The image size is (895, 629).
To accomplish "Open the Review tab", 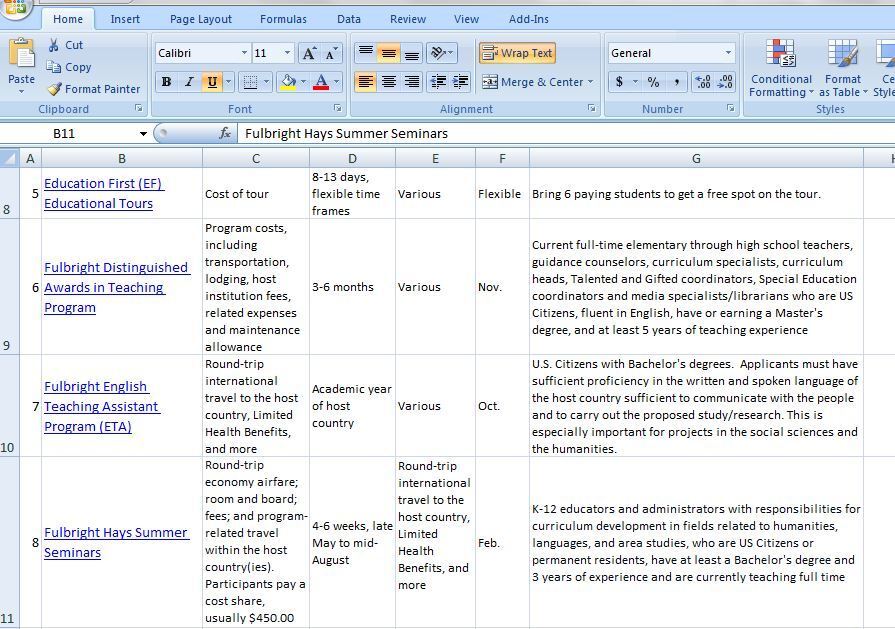I will [x=408, y=19].
